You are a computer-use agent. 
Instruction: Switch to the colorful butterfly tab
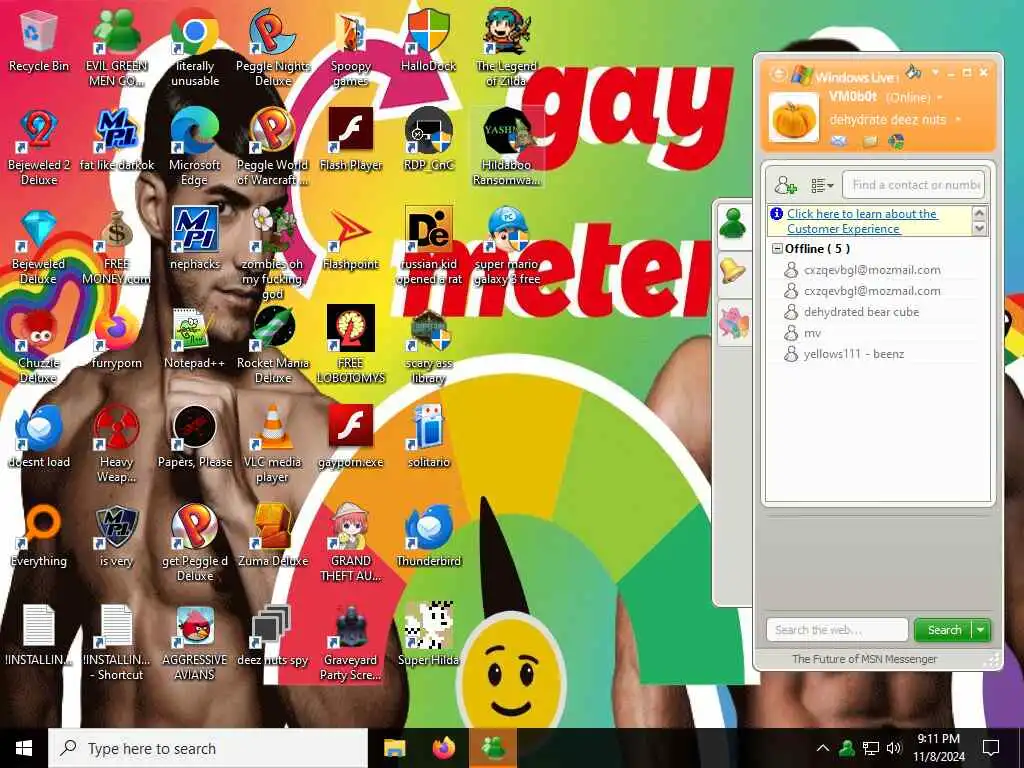733,323
